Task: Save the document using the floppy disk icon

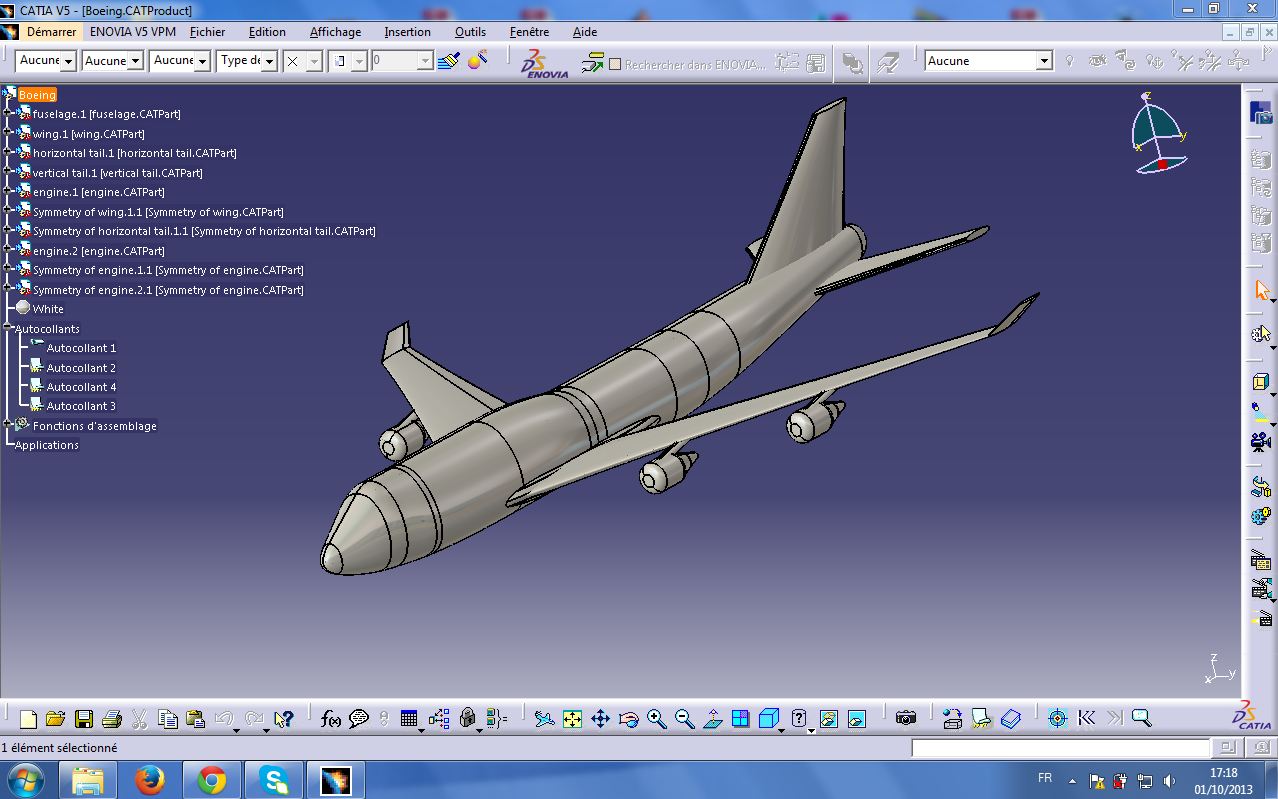Action: click(x=83, y=718)
